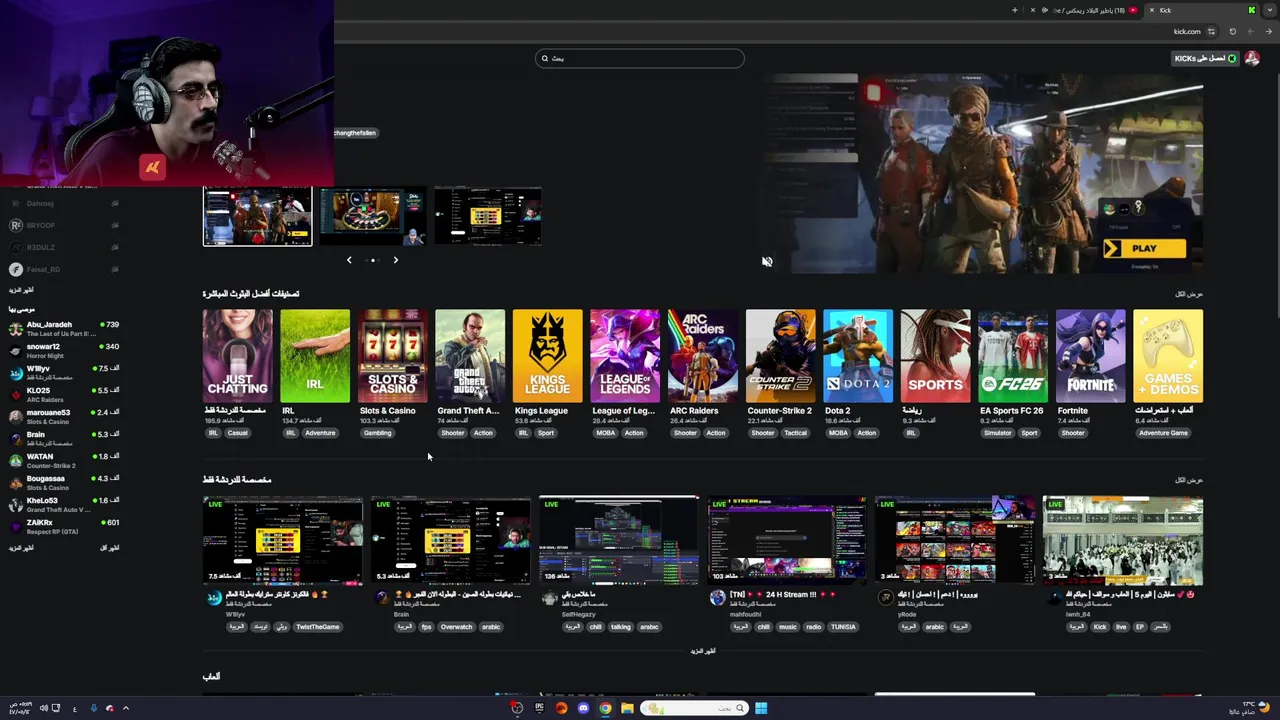Expand the browser tab search dropdown
The height and width of the screenshot is (720, 1280).
click(1271, 10)
